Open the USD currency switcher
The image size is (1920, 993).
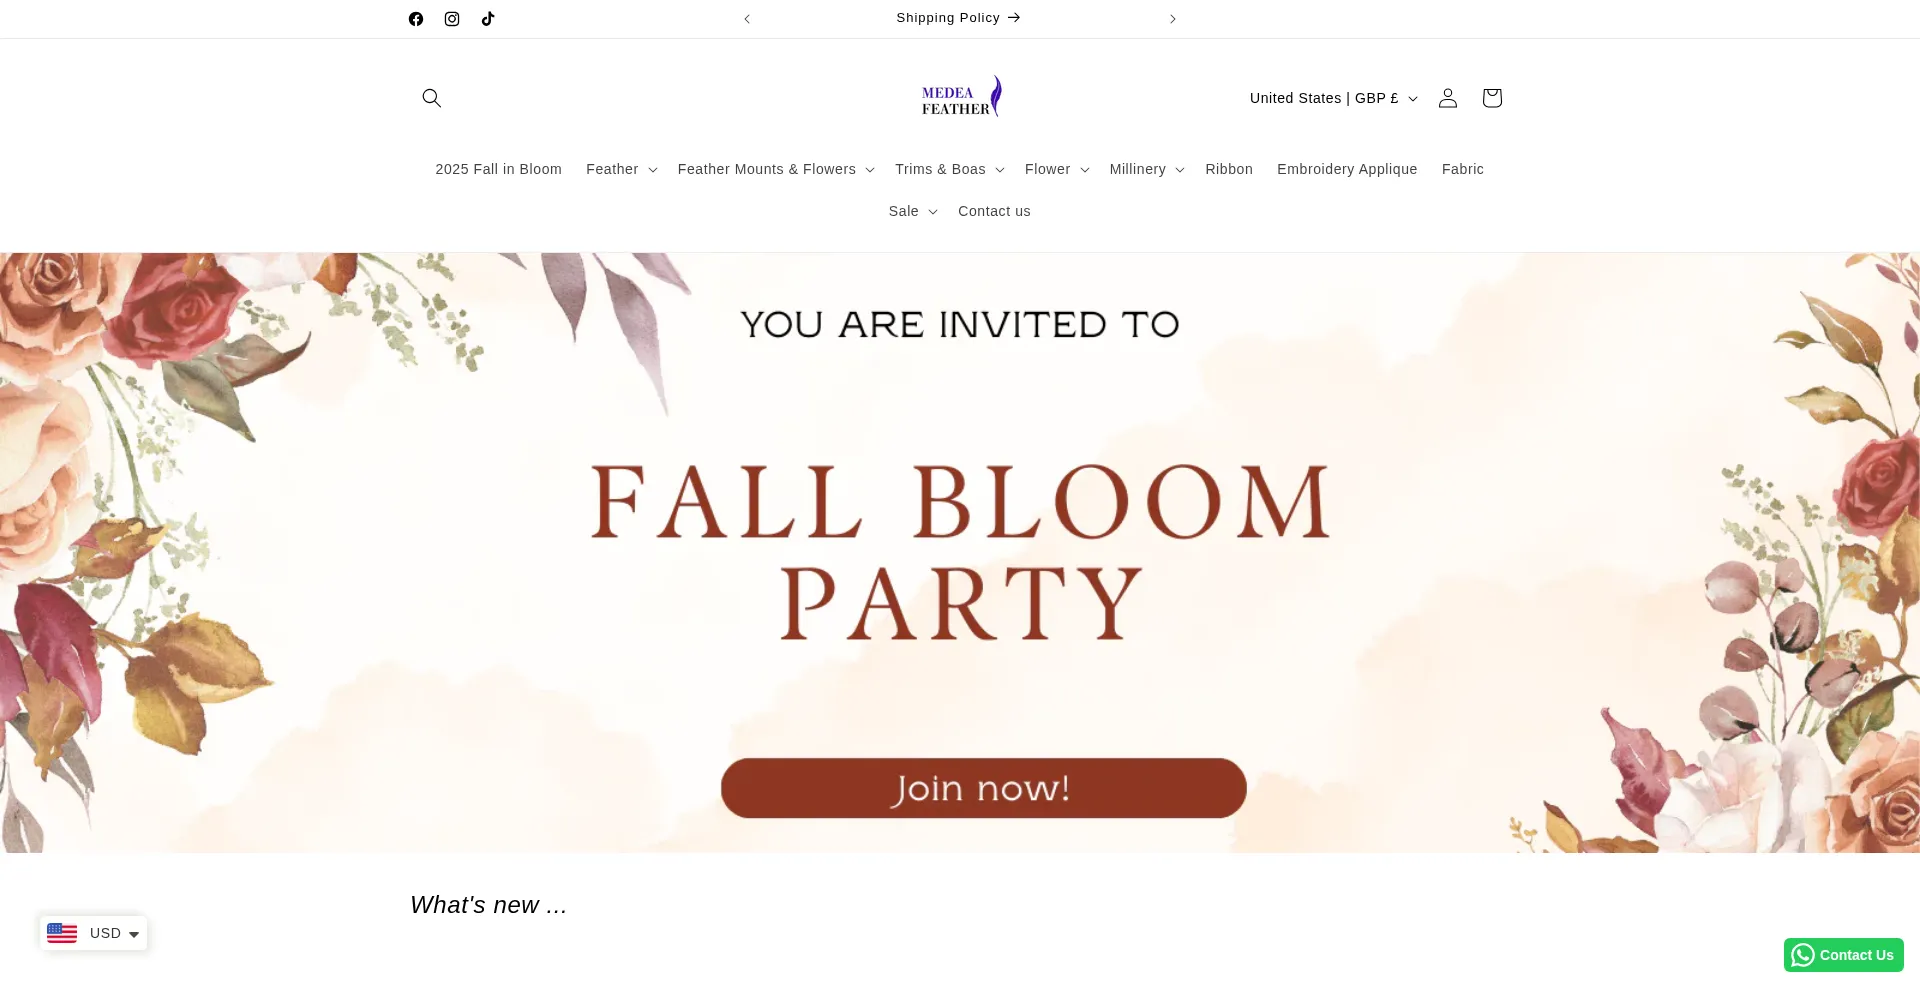pyautogui.click(x=94, y=933)
